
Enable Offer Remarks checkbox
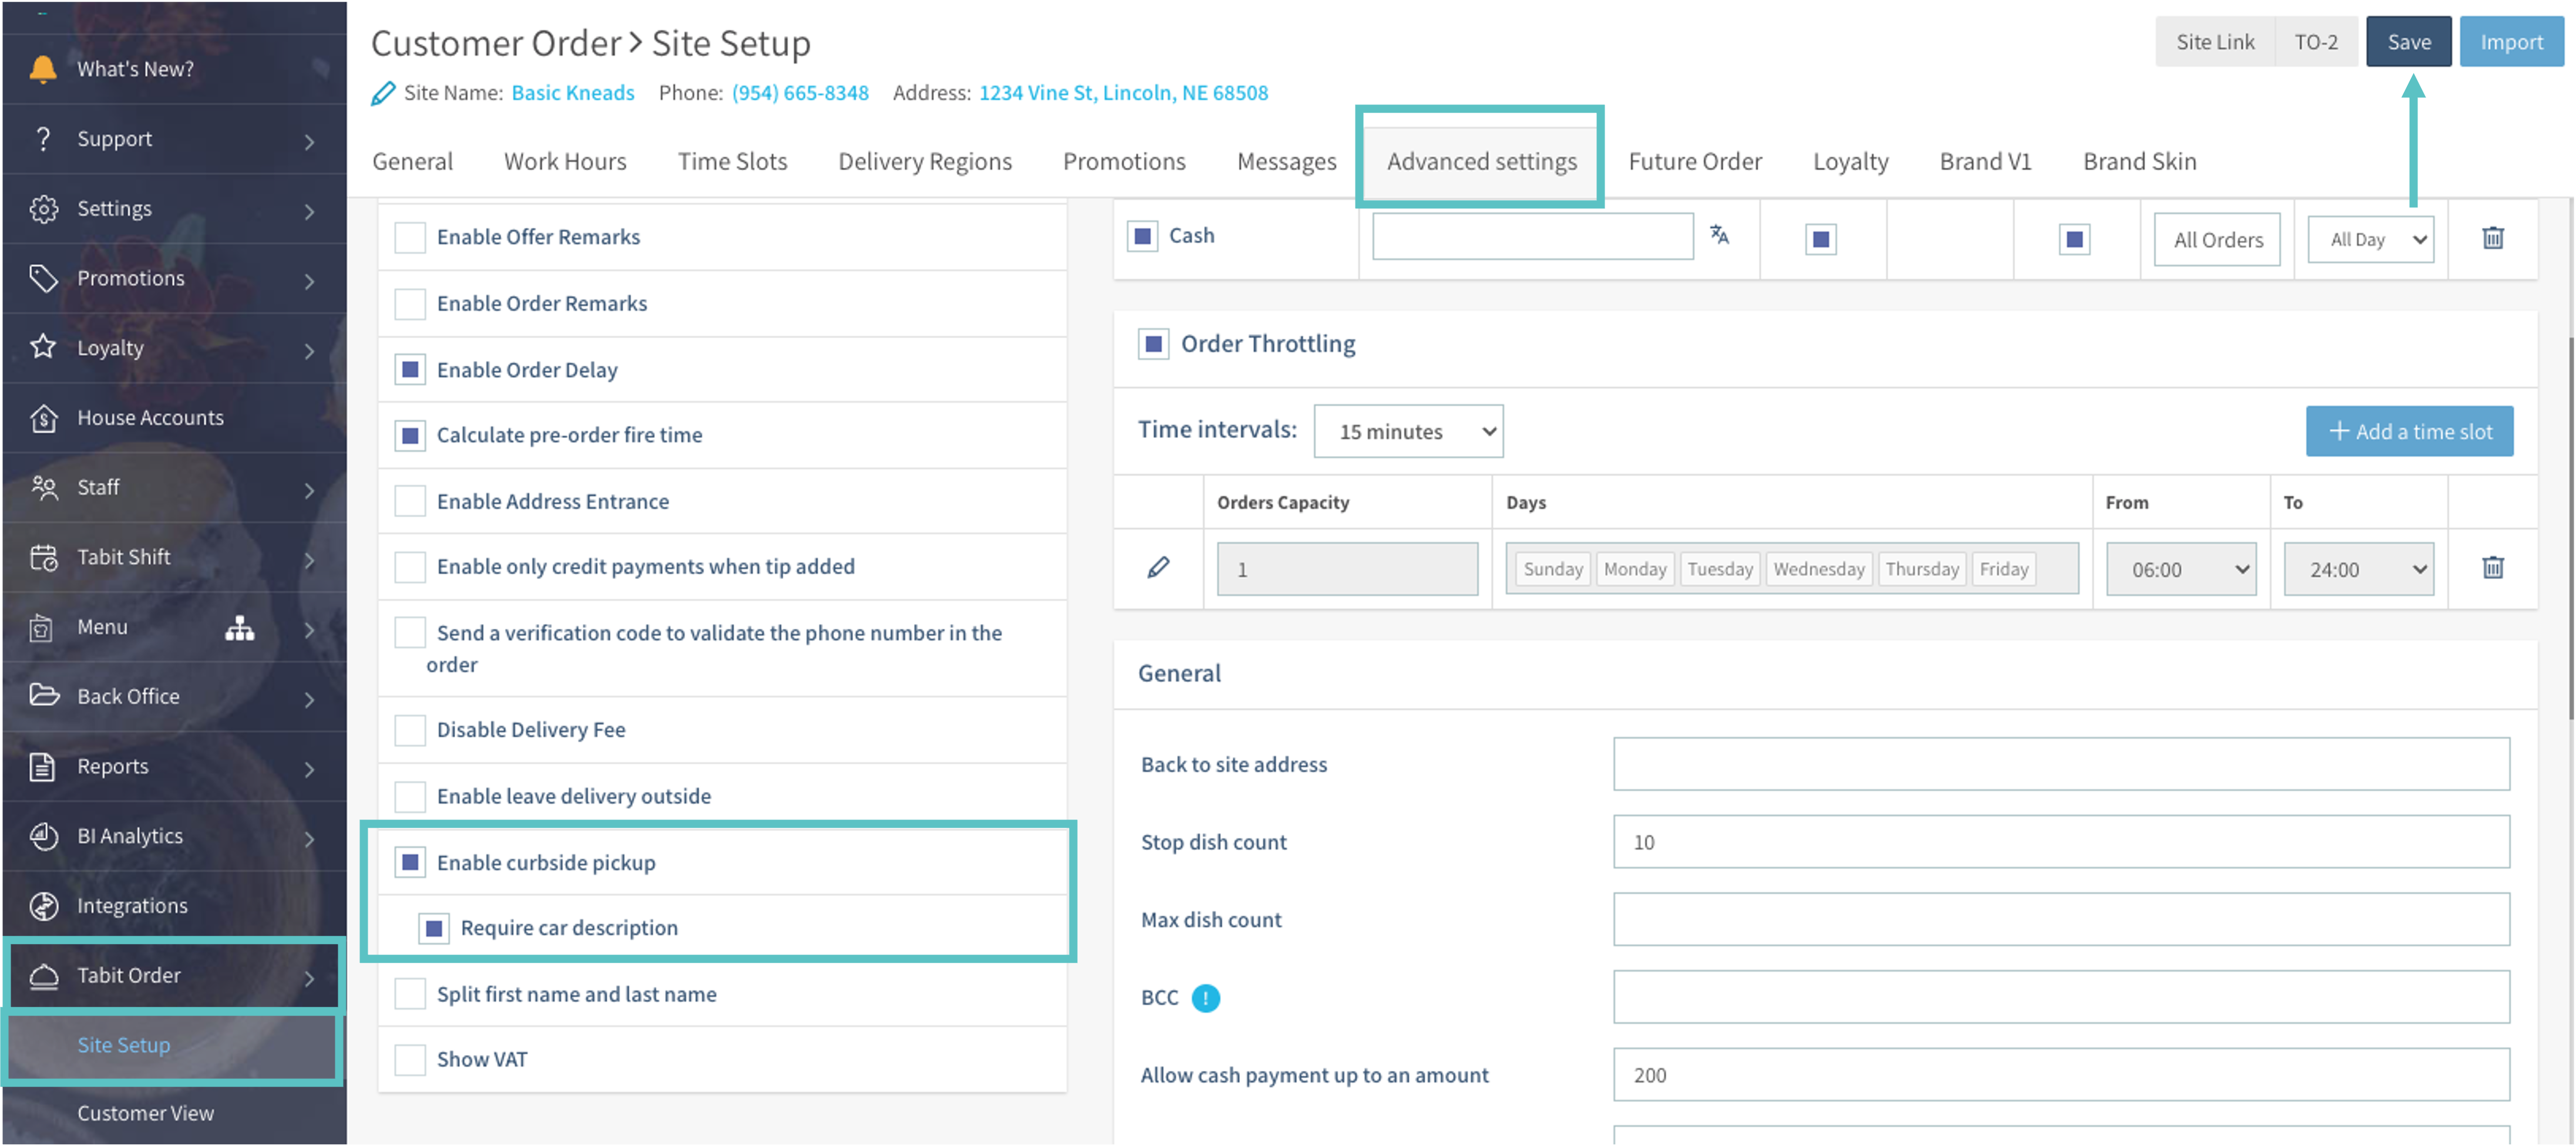tap(410, 238)
